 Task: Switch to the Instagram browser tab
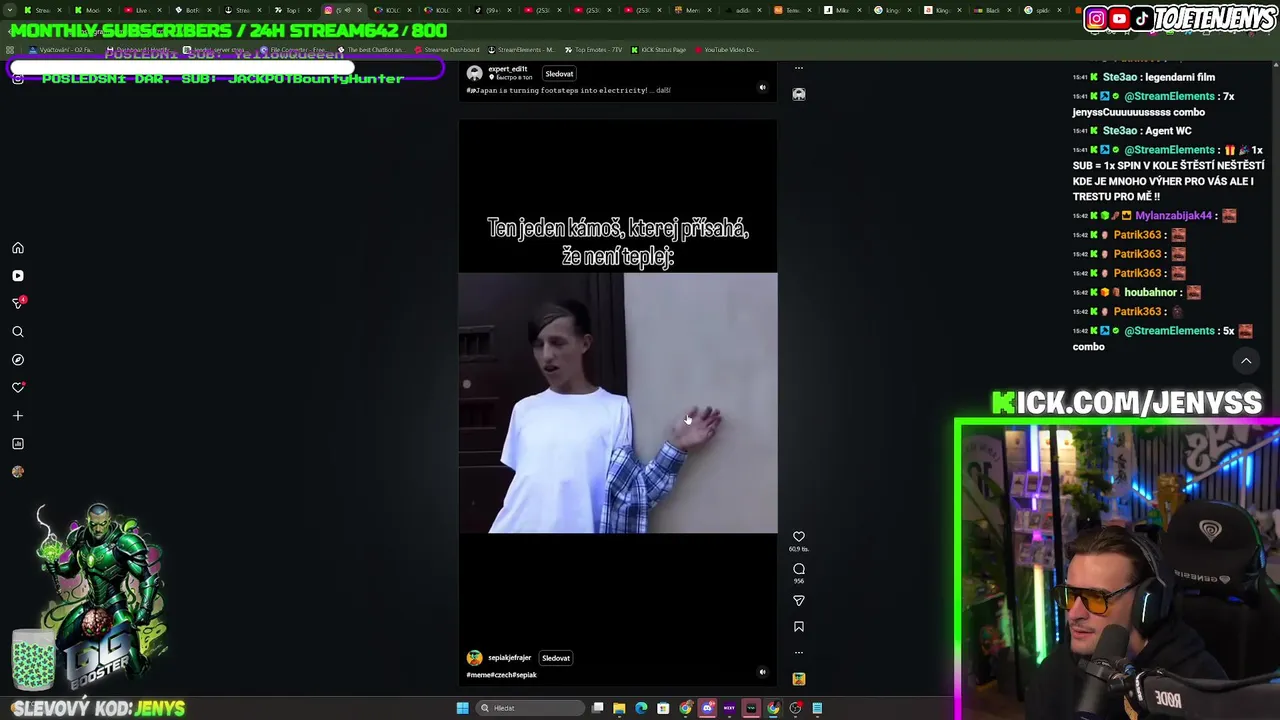tap(342, 10)
